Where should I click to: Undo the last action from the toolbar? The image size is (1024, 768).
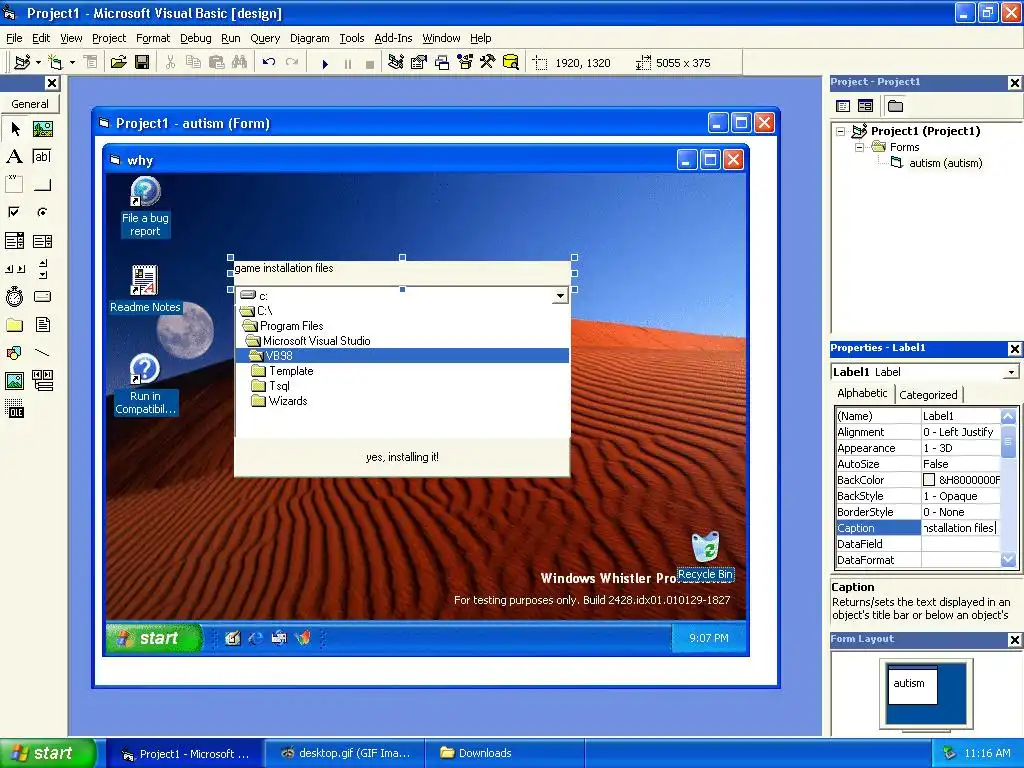[x=268, y=63]
